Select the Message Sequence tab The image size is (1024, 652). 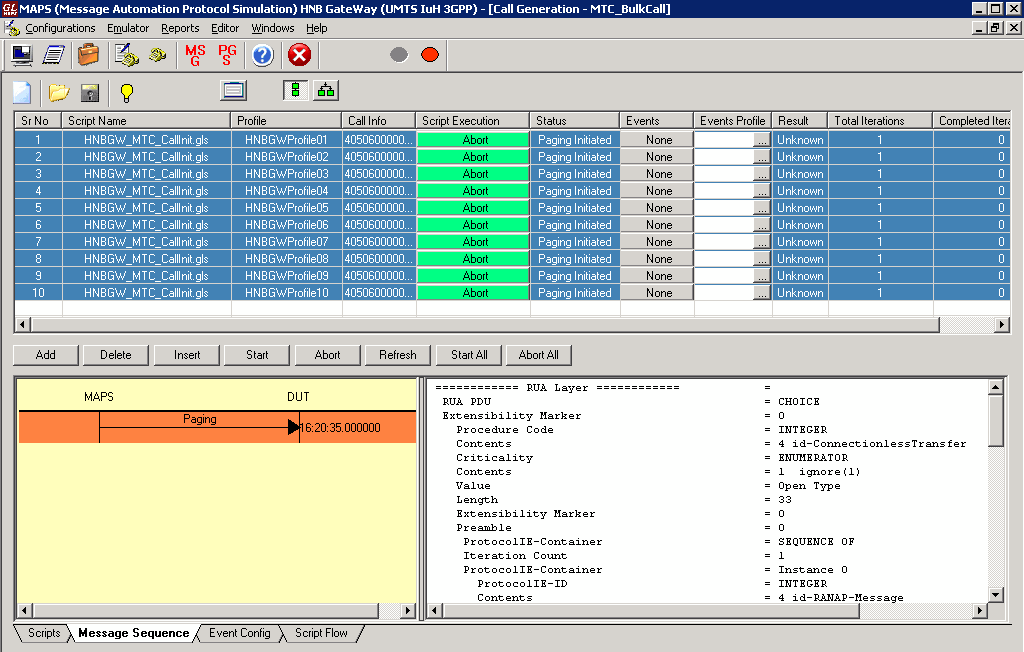(x=133, y=633)
